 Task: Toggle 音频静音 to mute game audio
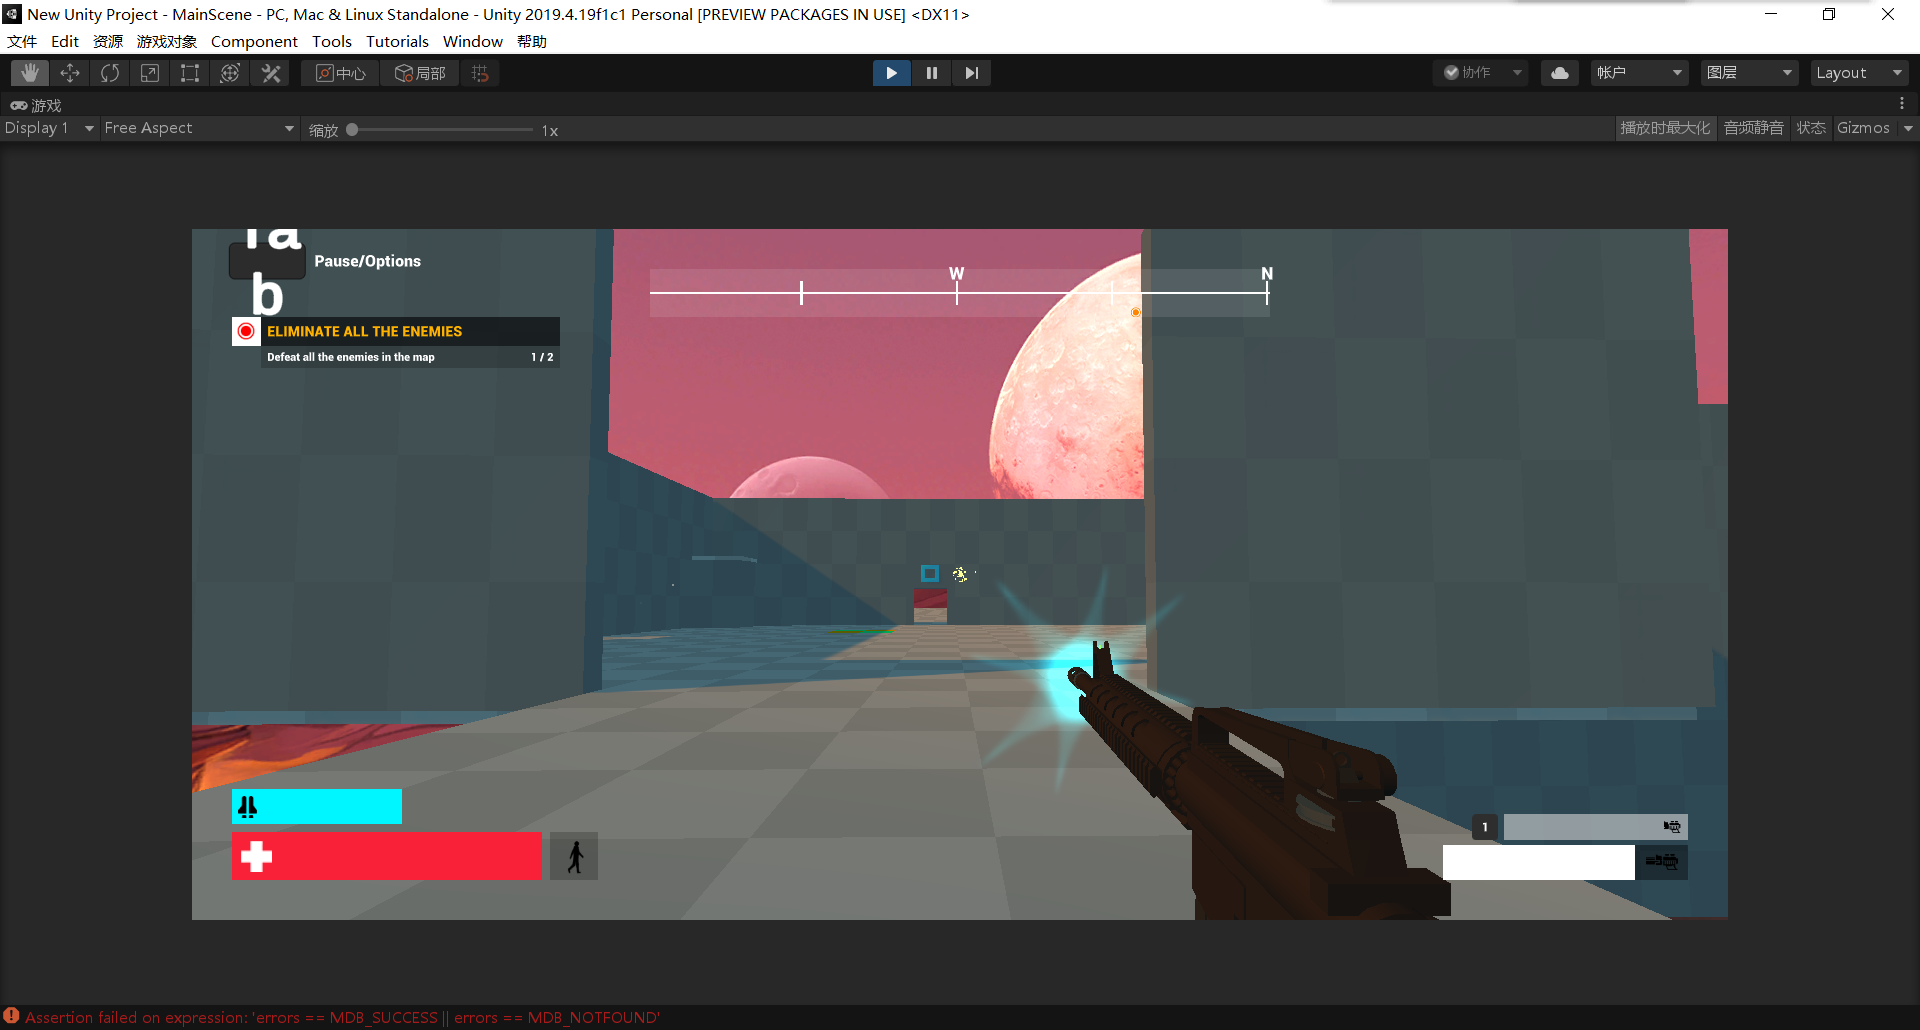(x=1753, y=128)
